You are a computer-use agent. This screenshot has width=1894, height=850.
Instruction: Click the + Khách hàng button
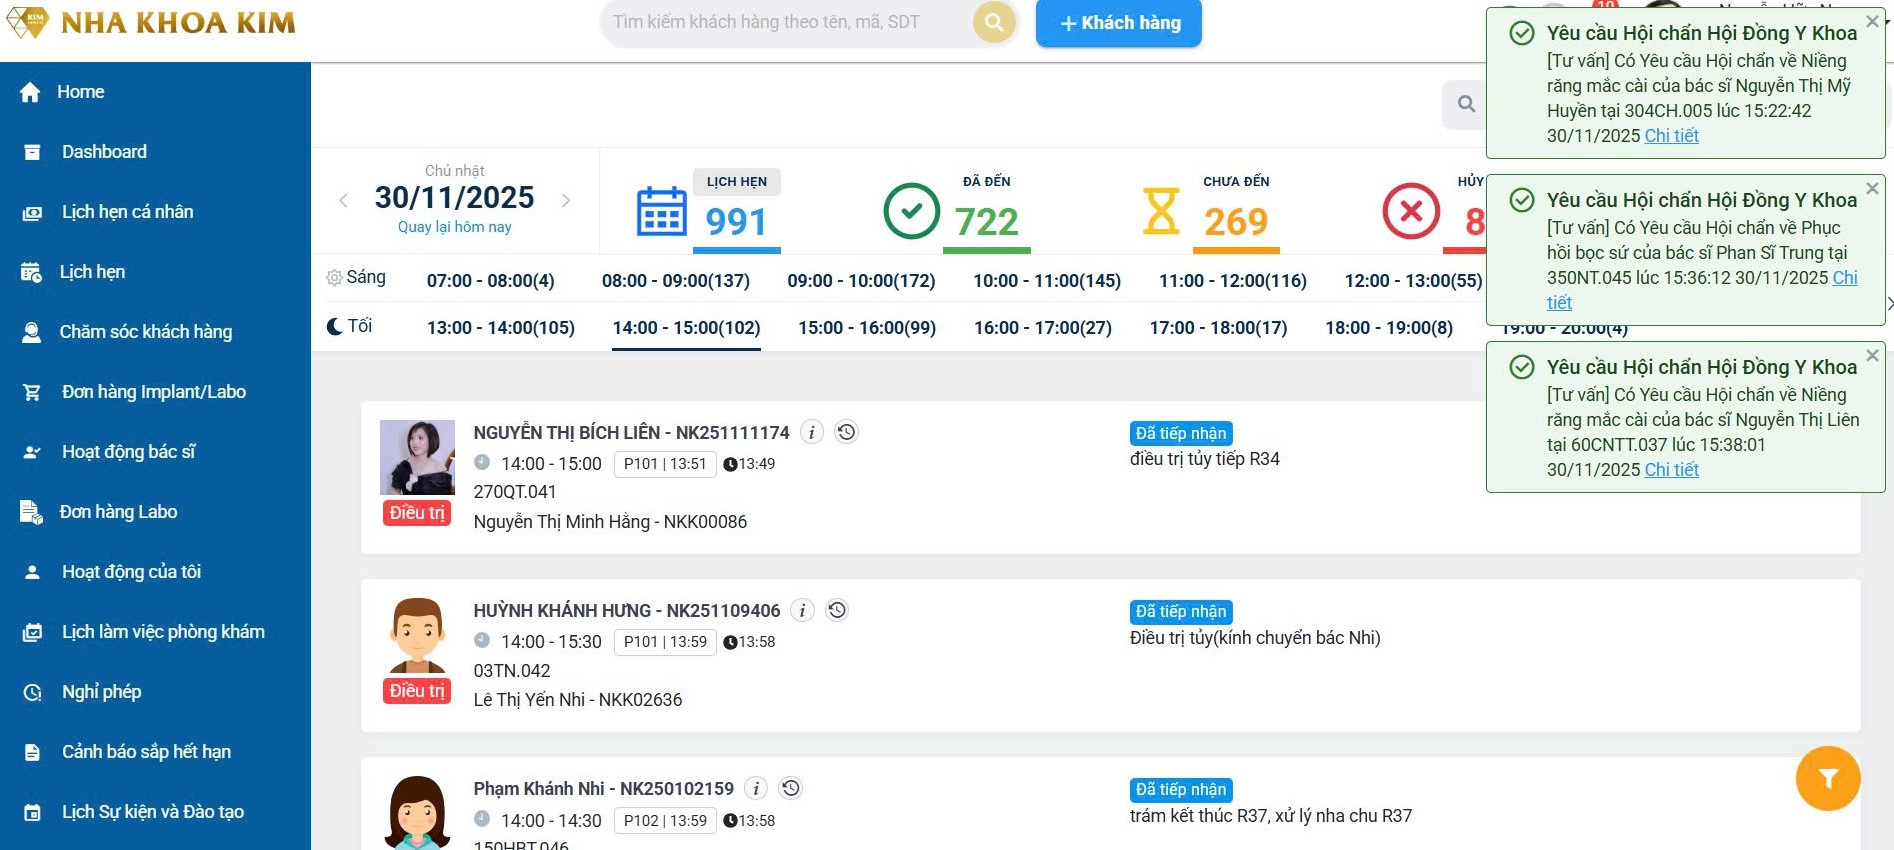[1118, 23]
